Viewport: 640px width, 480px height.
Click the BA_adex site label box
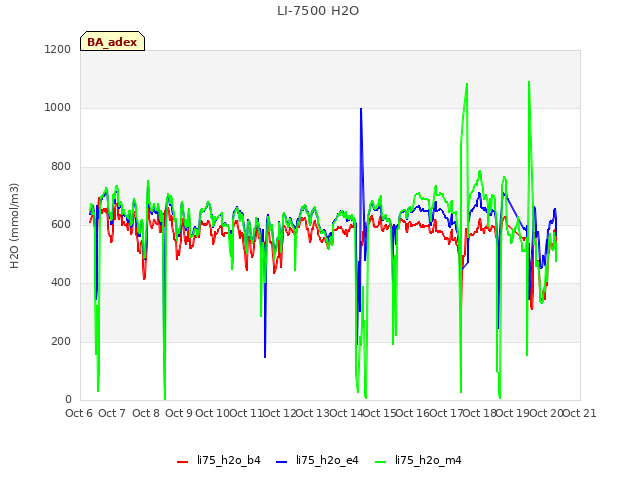pyautogui.click(x=112, y=41)
